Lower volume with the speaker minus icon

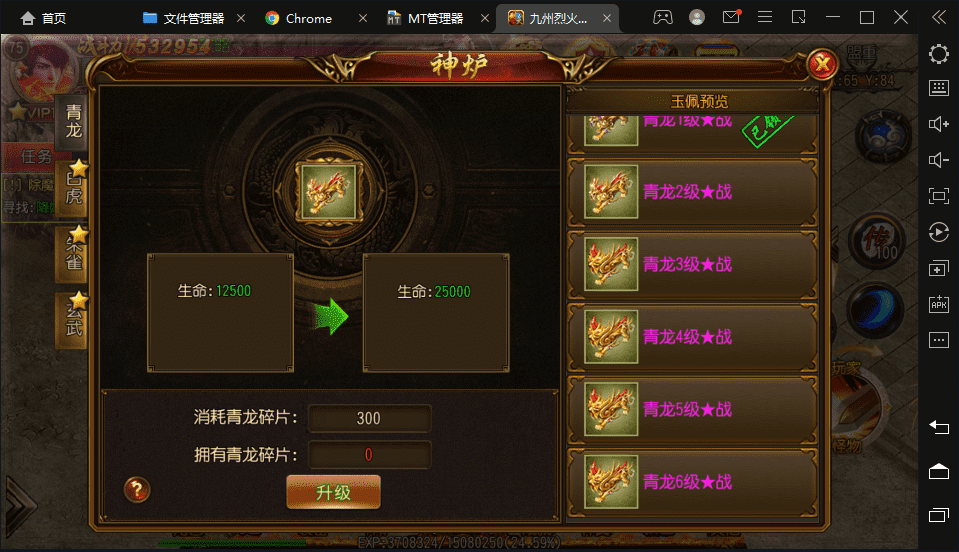click(939, 160)
